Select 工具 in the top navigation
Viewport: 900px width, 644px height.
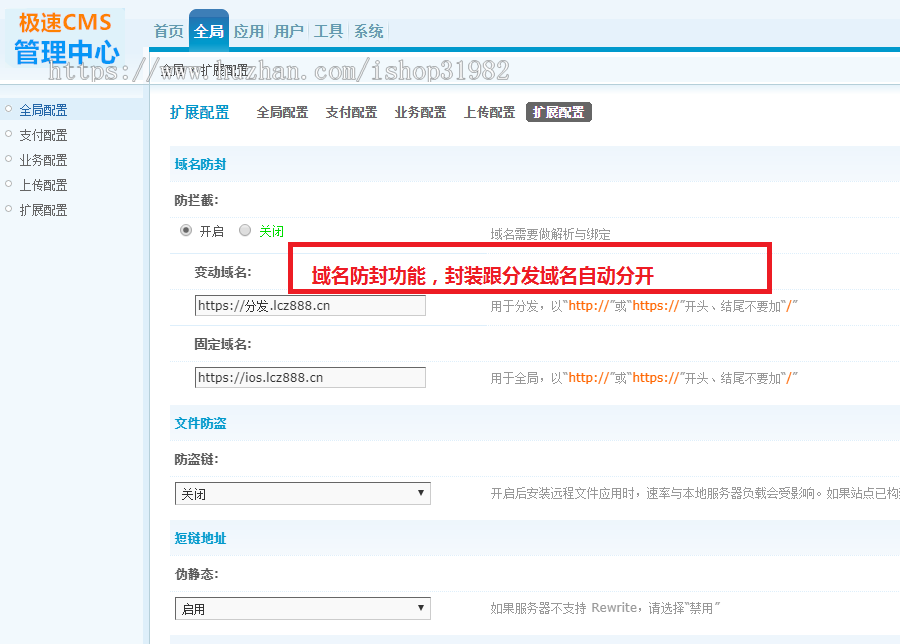(327, 31)
